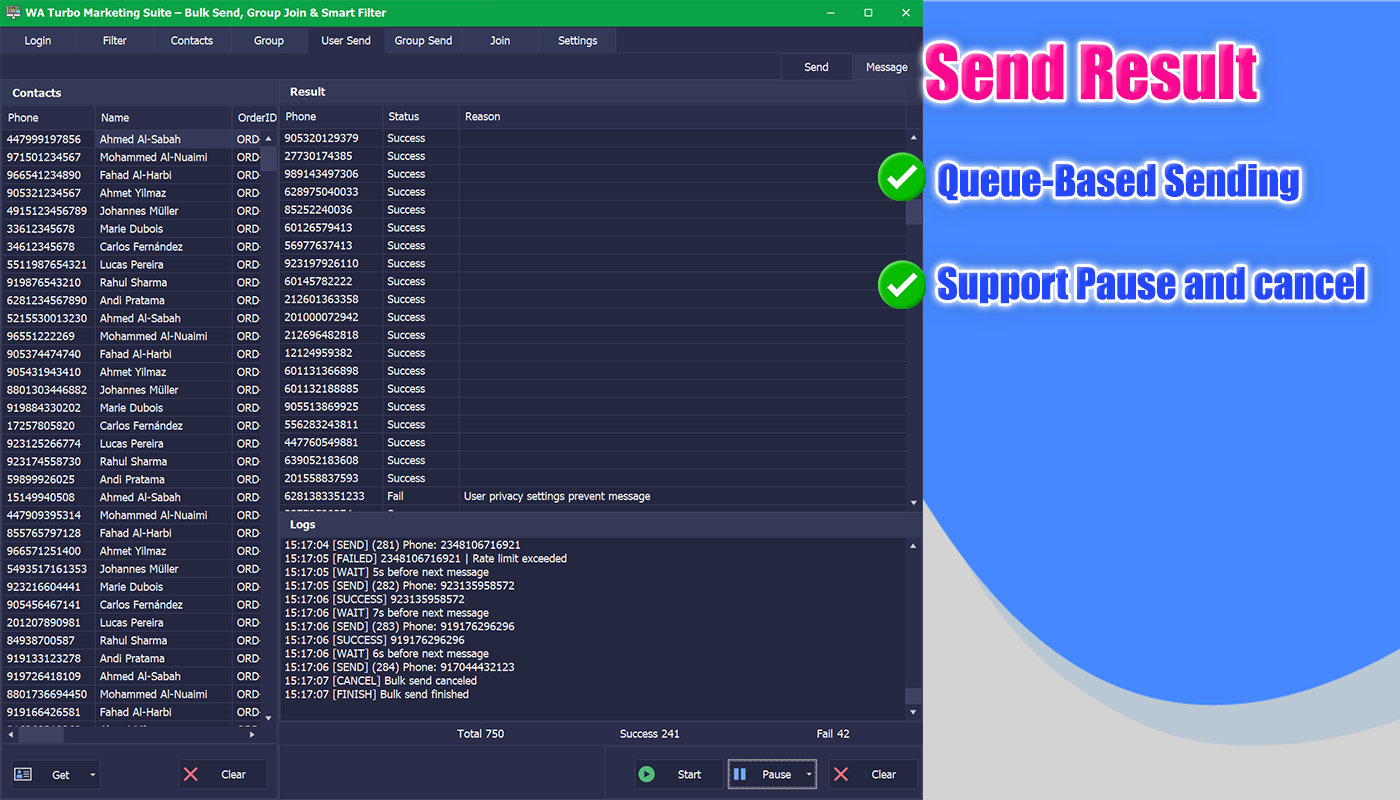Click the Result table scroll-up arrow
Screen dimensions: 1400x800
click(914, 137)
